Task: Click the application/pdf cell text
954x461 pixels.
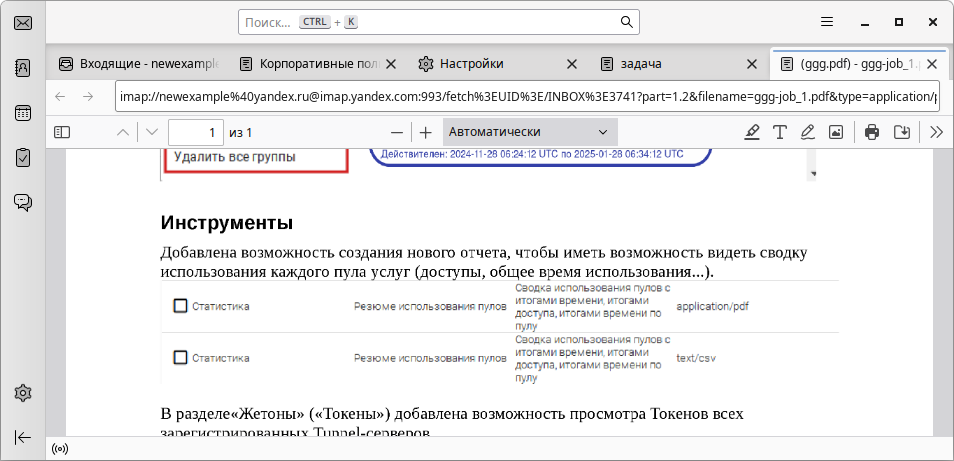Action: [x=712, y=306]
